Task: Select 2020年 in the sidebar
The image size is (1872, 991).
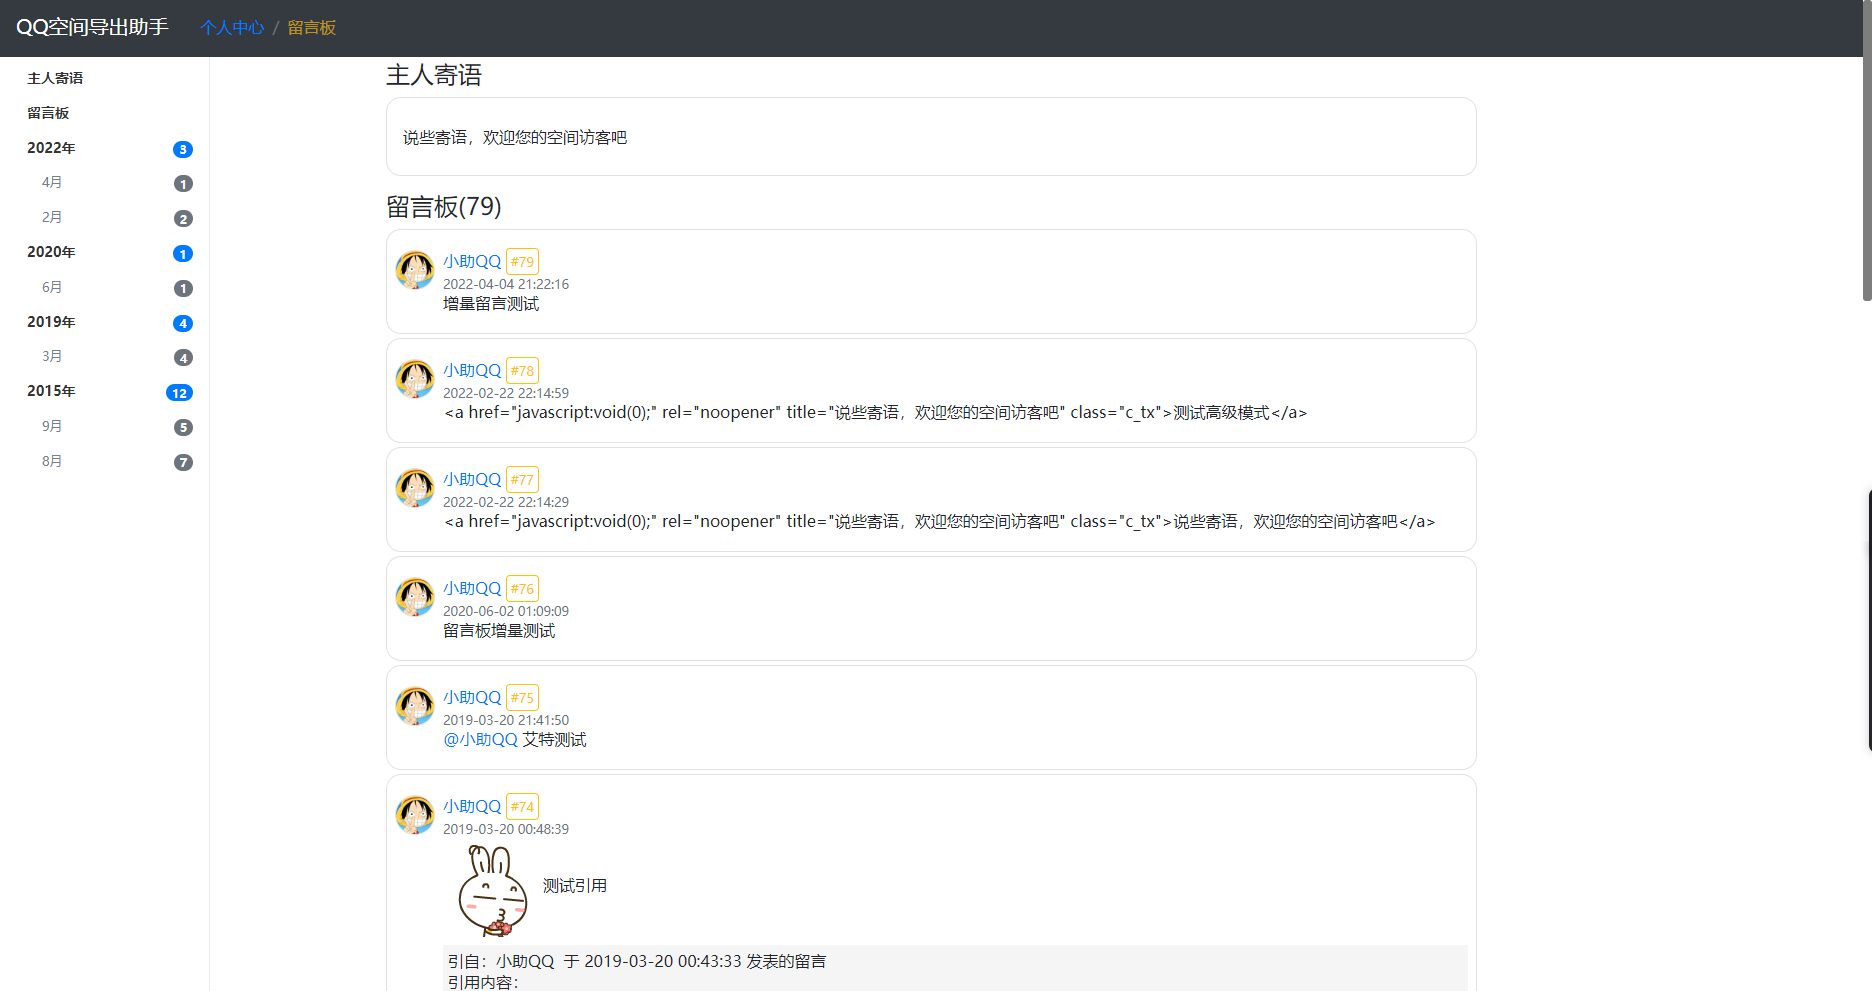Action: click(51, 252)
